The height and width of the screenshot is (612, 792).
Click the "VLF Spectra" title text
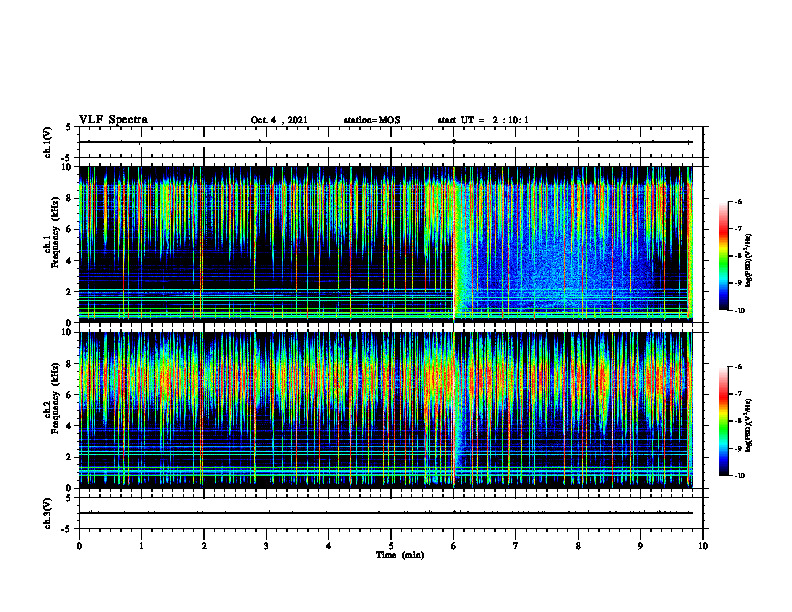pyautogui.click(x=113, y=120)
